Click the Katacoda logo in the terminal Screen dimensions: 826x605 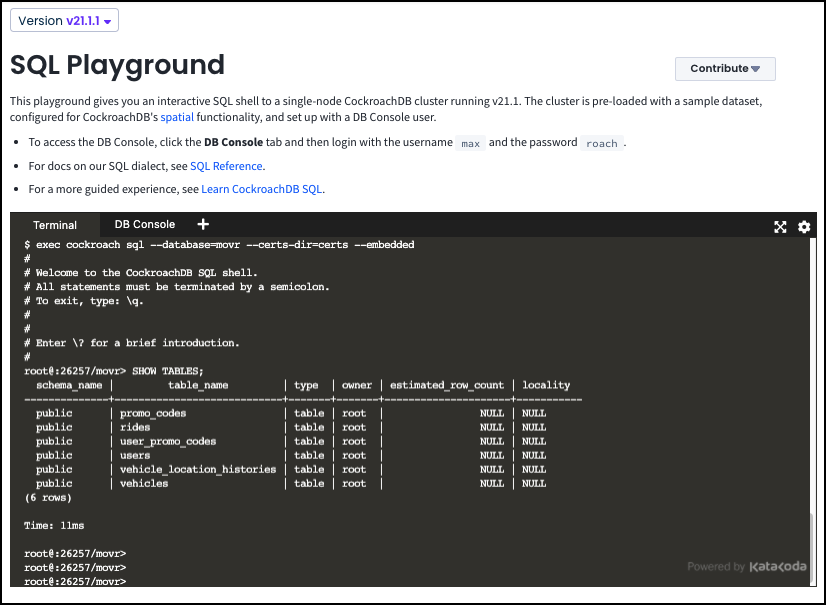pos(778,567)
